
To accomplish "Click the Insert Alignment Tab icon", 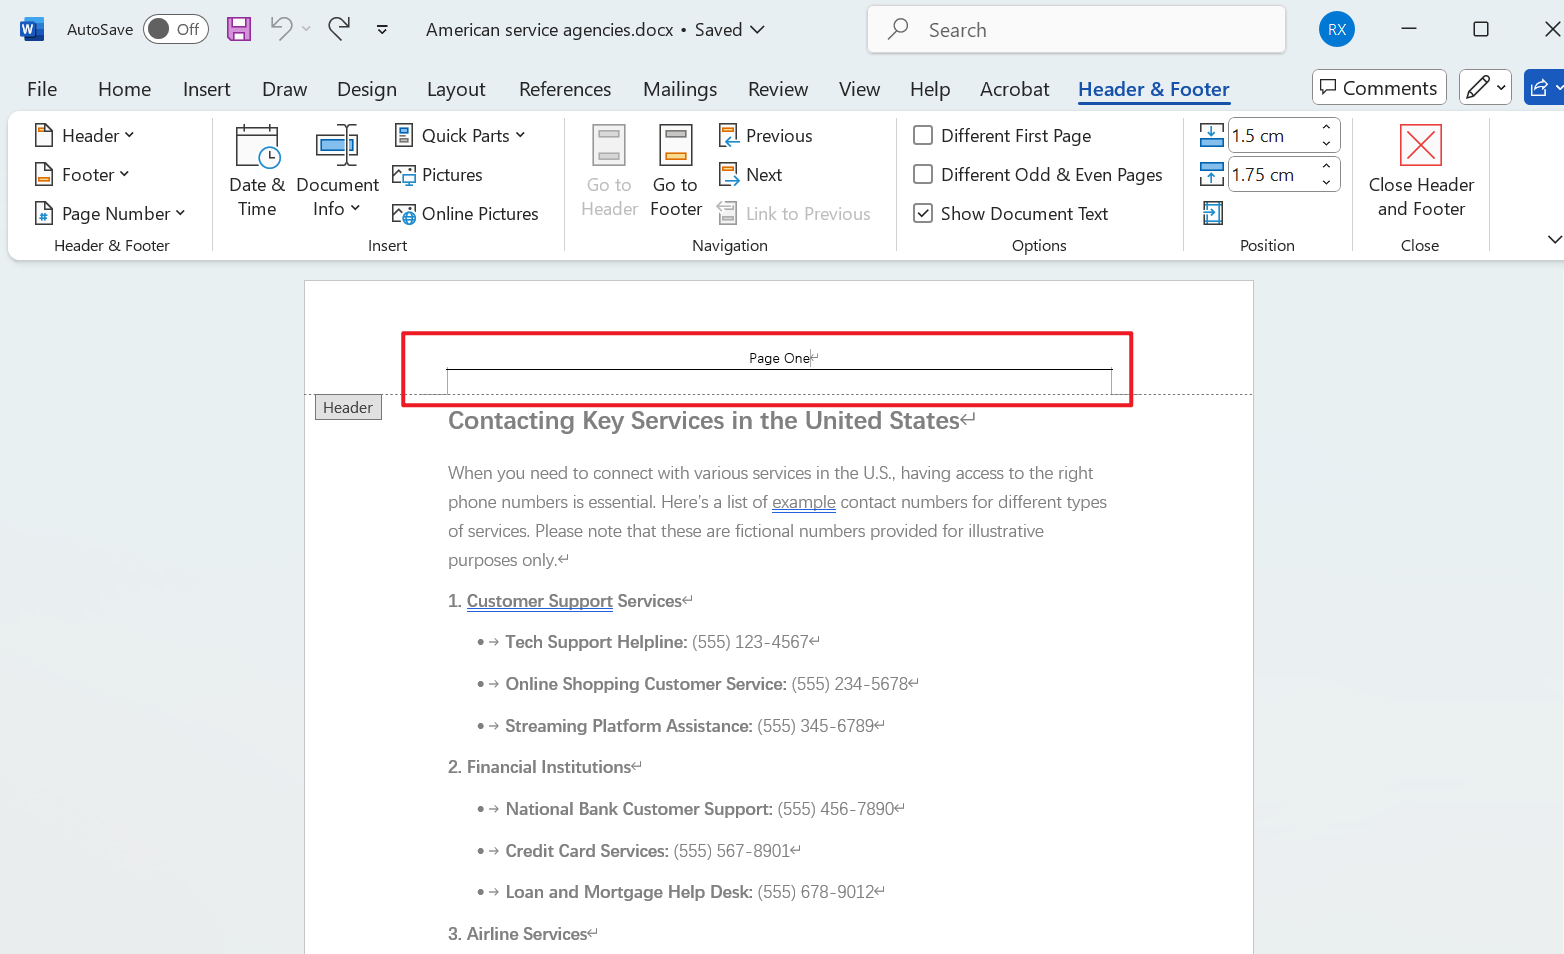I will (x=1212, y=213).
